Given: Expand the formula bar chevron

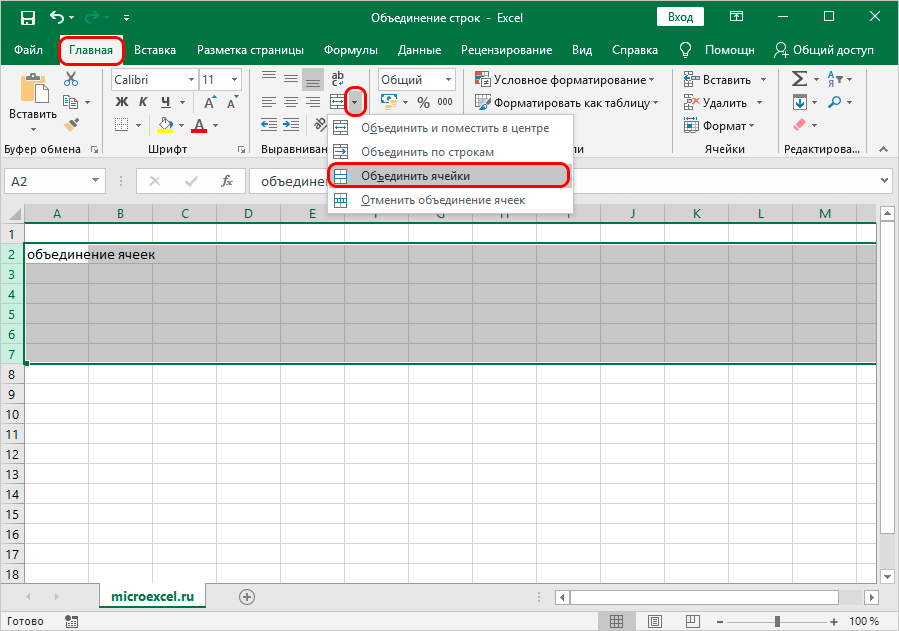Looking at the screenshot, I should (x=884, y=181).
